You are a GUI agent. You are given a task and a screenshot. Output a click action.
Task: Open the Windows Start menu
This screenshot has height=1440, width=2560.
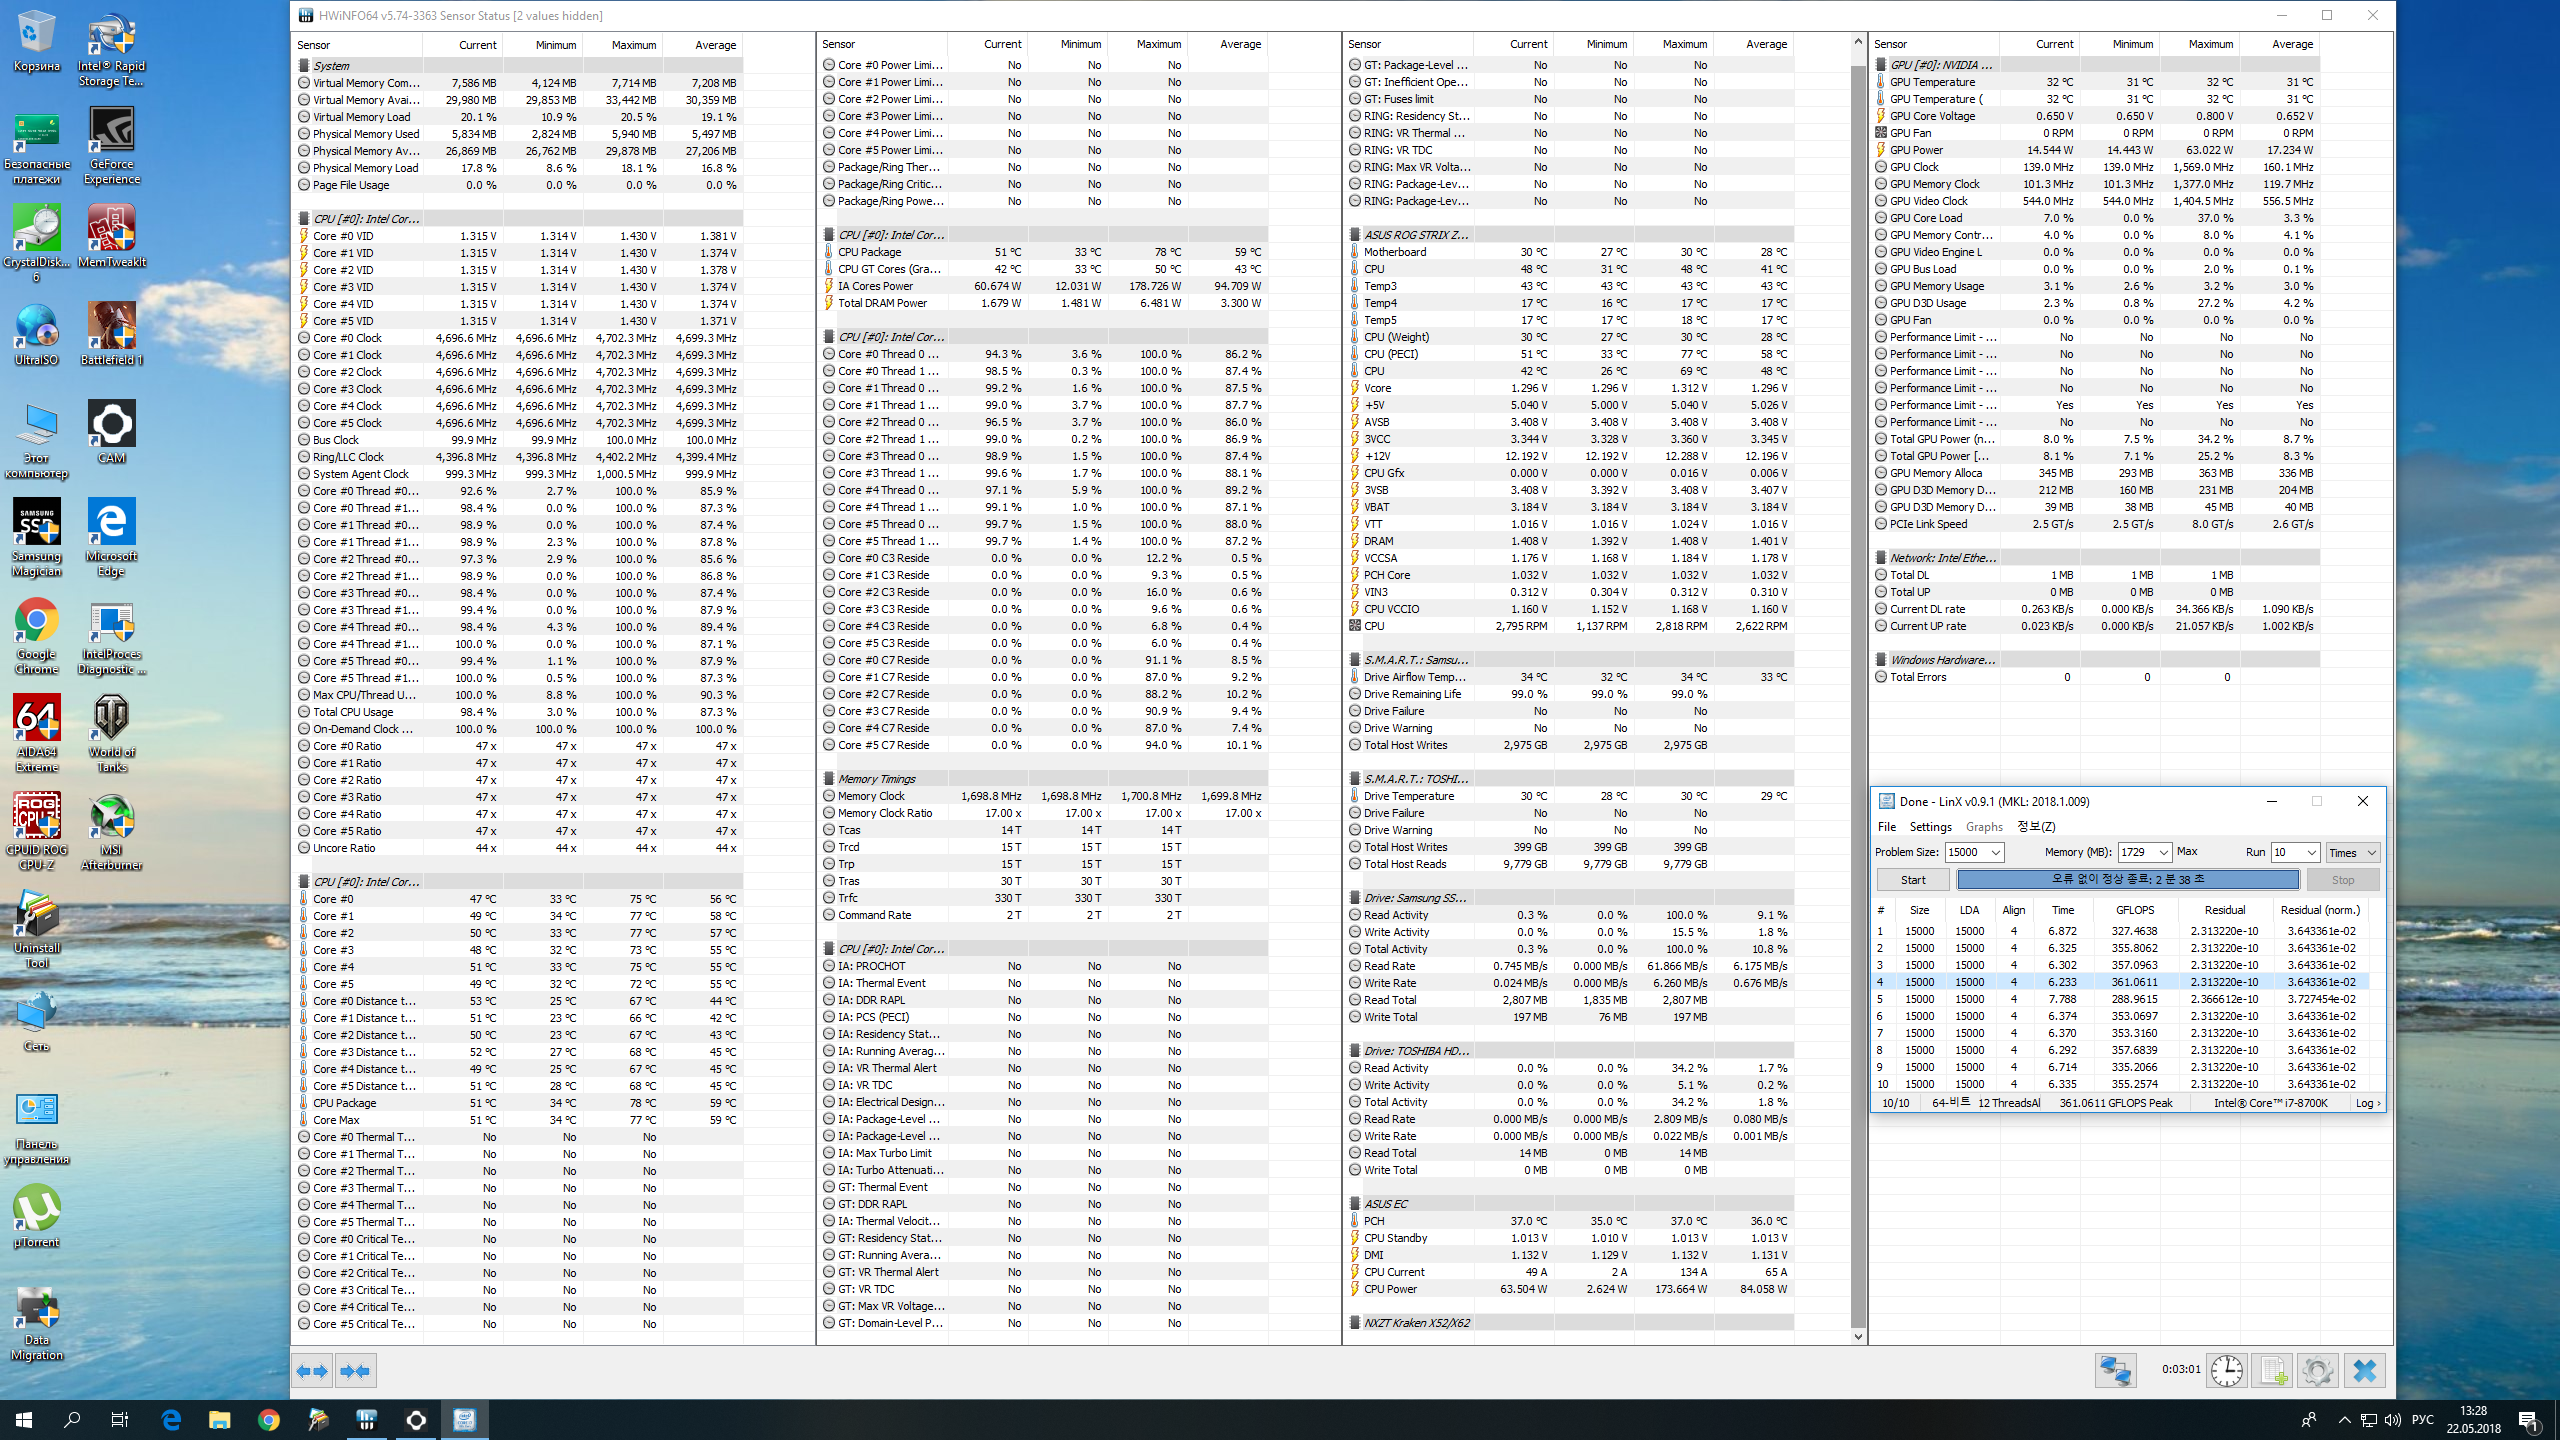tap(24, 1420)
